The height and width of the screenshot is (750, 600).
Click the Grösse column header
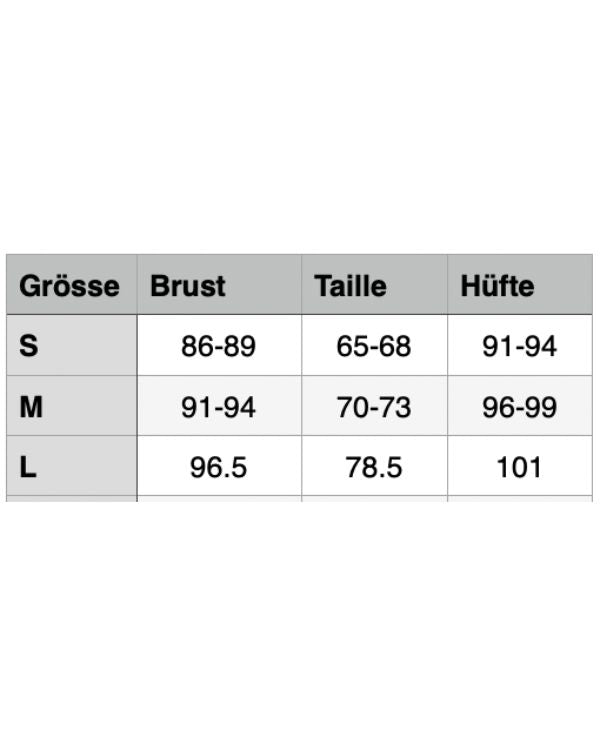70,286
